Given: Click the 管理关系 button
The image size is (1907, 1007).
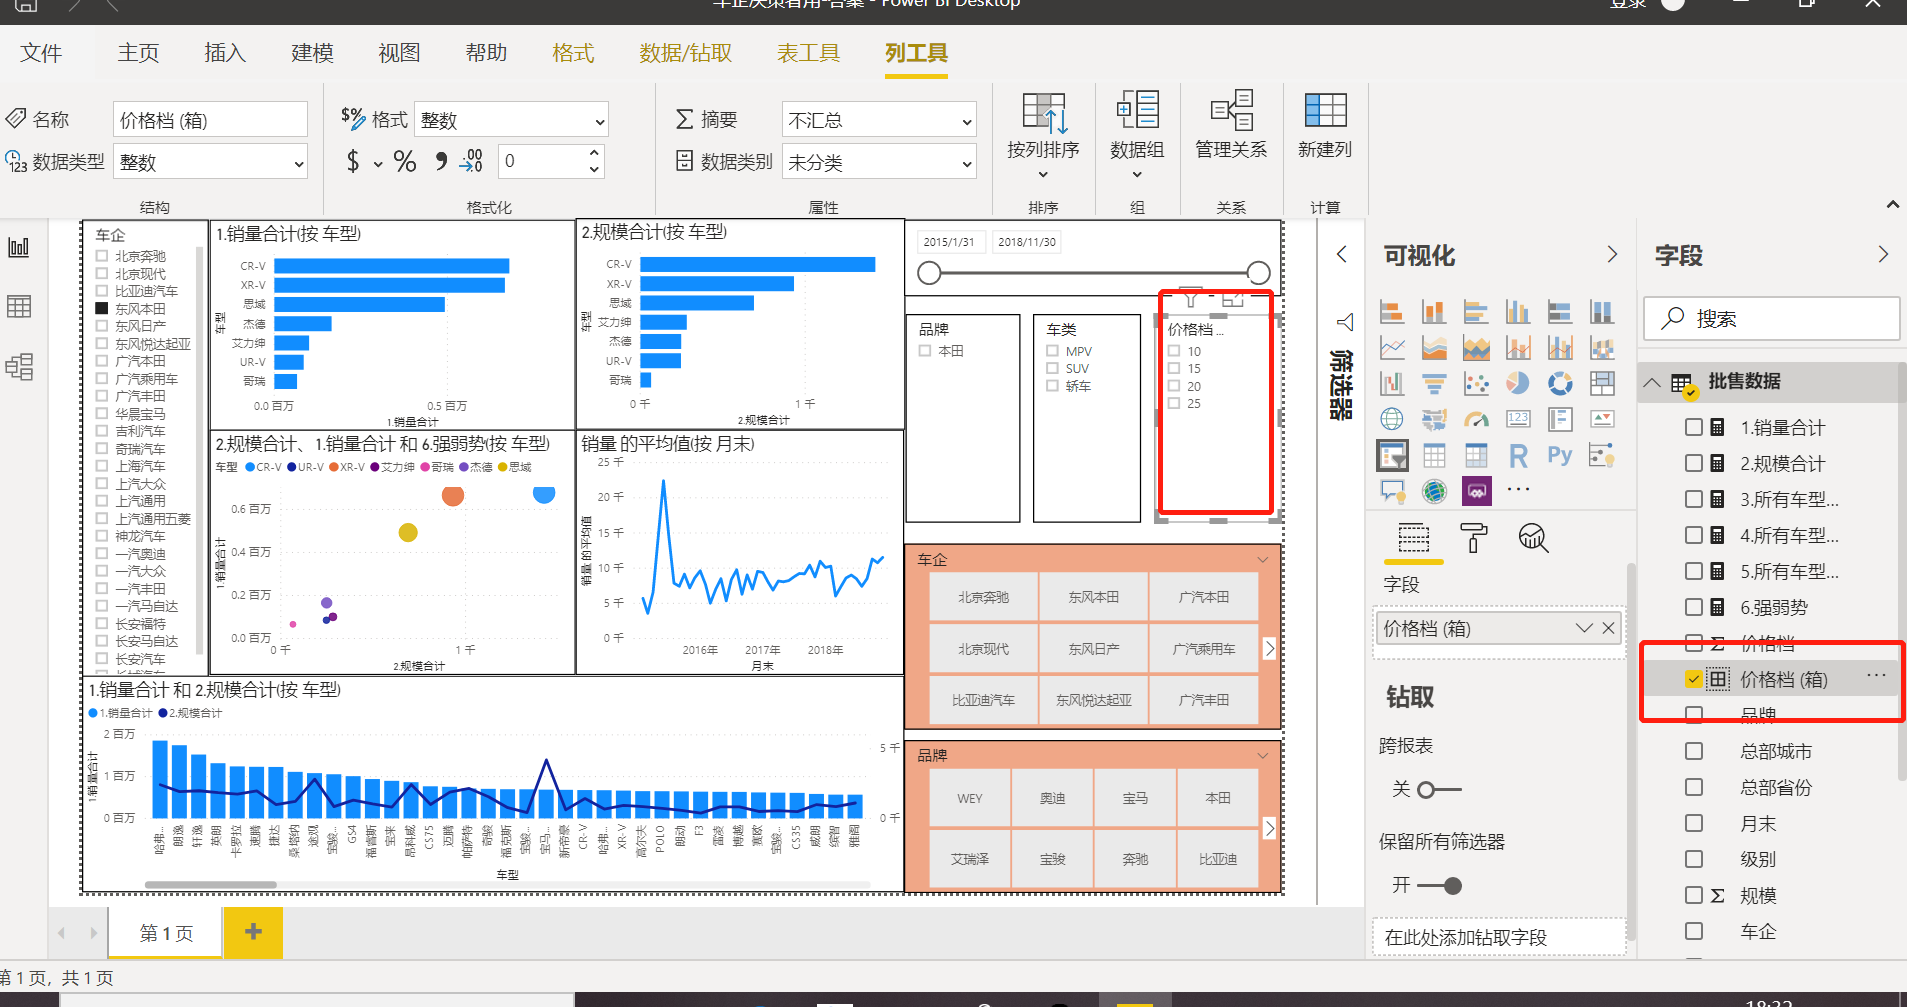Looking at the screenshot, I should point(1231,125).
